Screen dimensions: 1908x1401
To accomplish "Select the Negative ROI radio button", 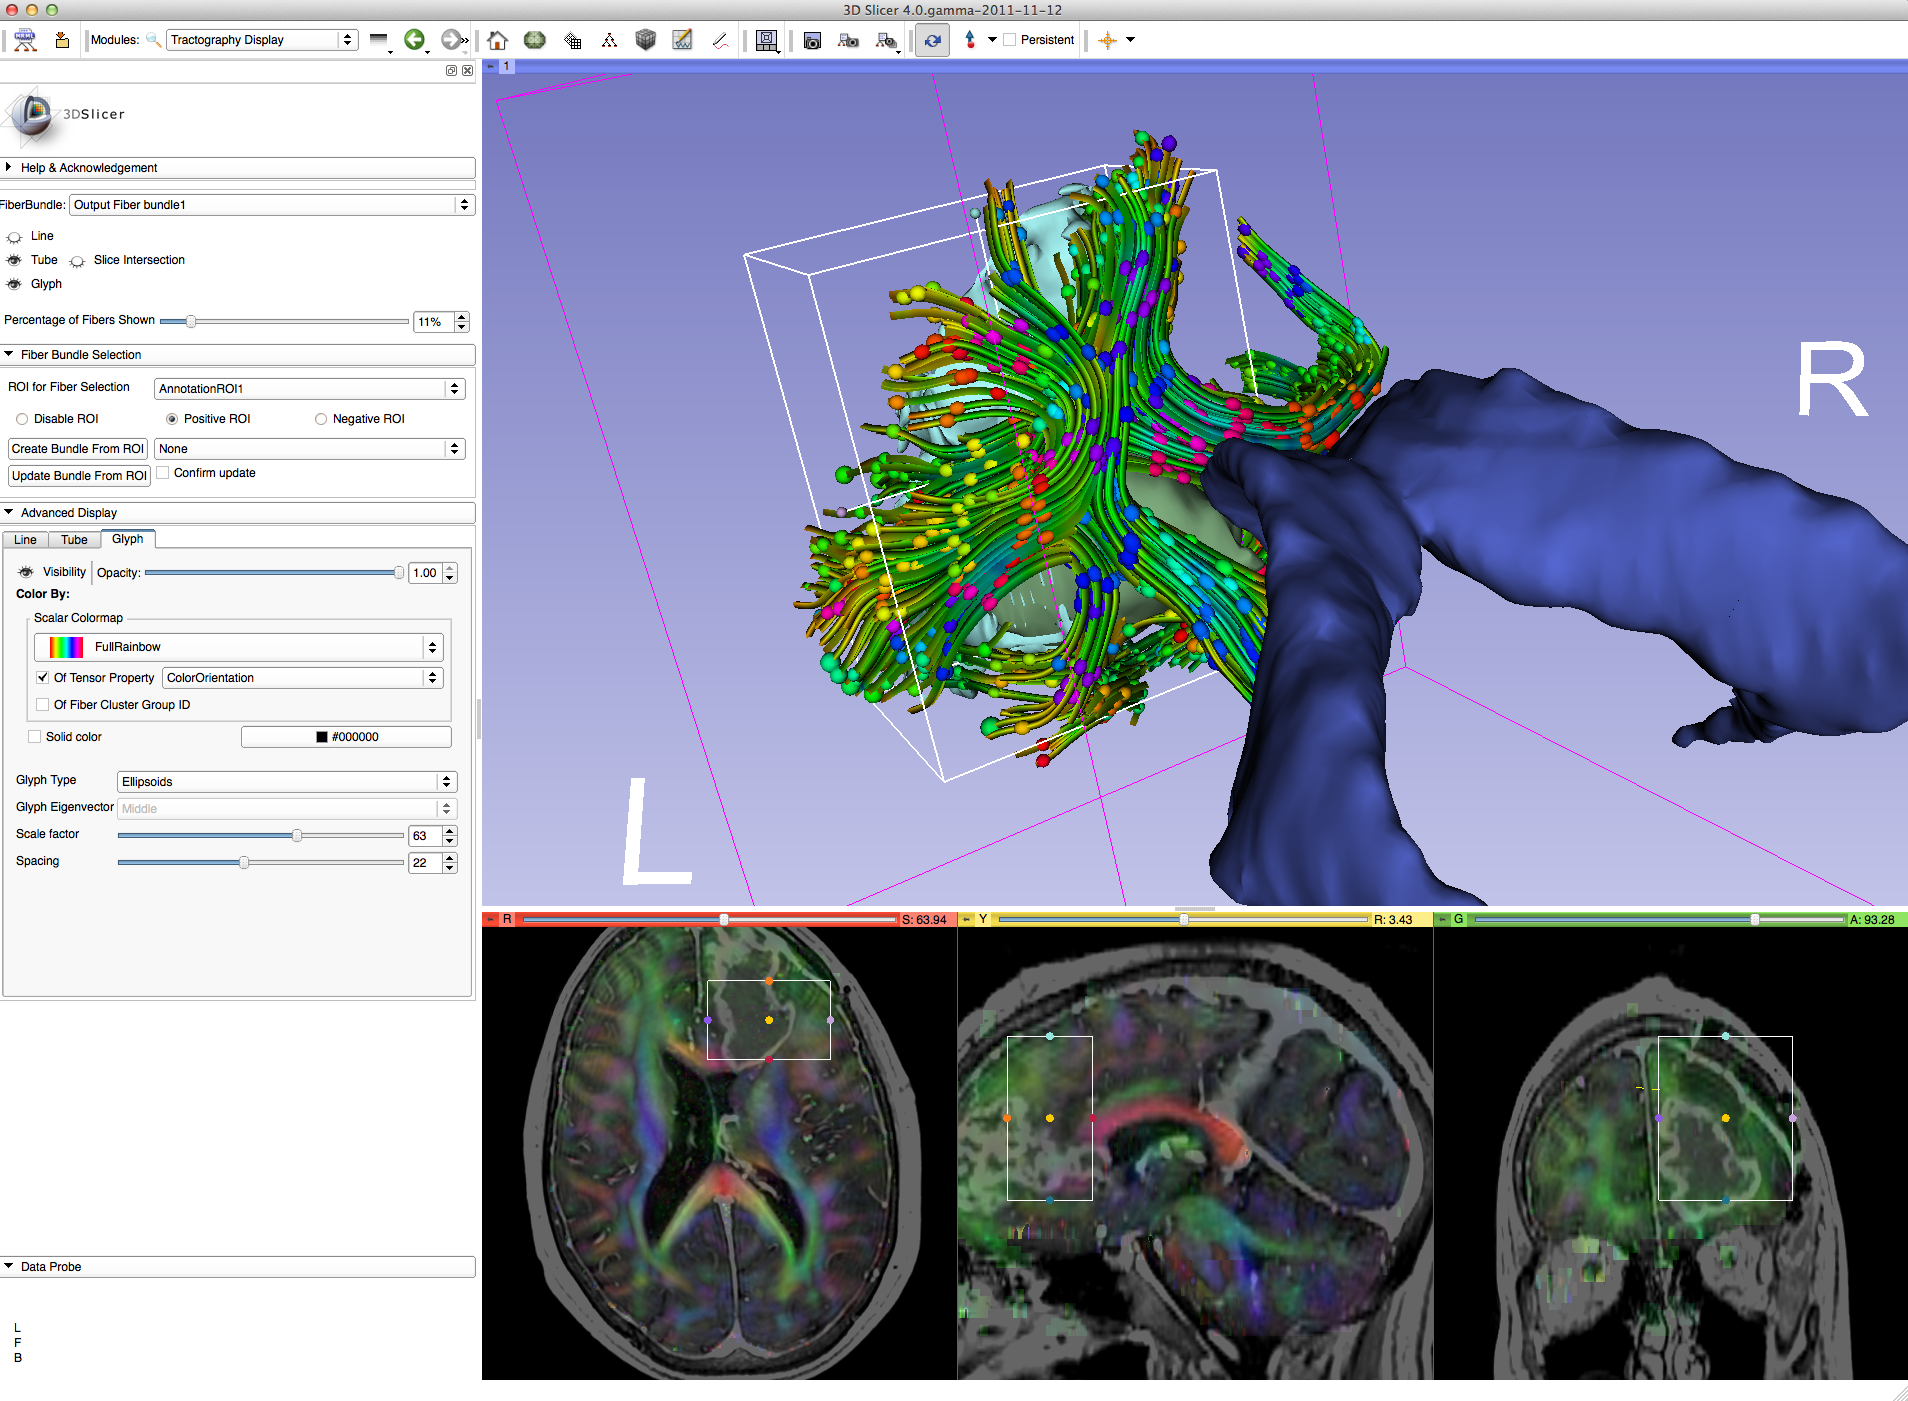I will [321, 419].
